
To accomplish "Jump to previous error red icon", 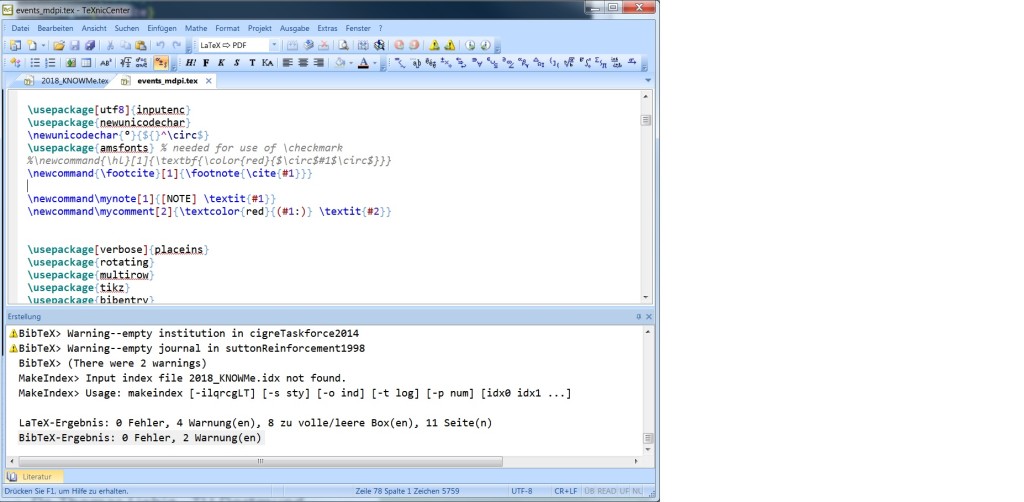I will (x=414, y=45).
